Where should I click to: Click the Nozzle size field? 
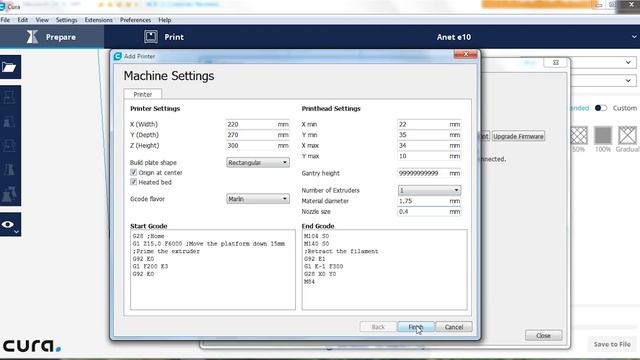(429, 211)
